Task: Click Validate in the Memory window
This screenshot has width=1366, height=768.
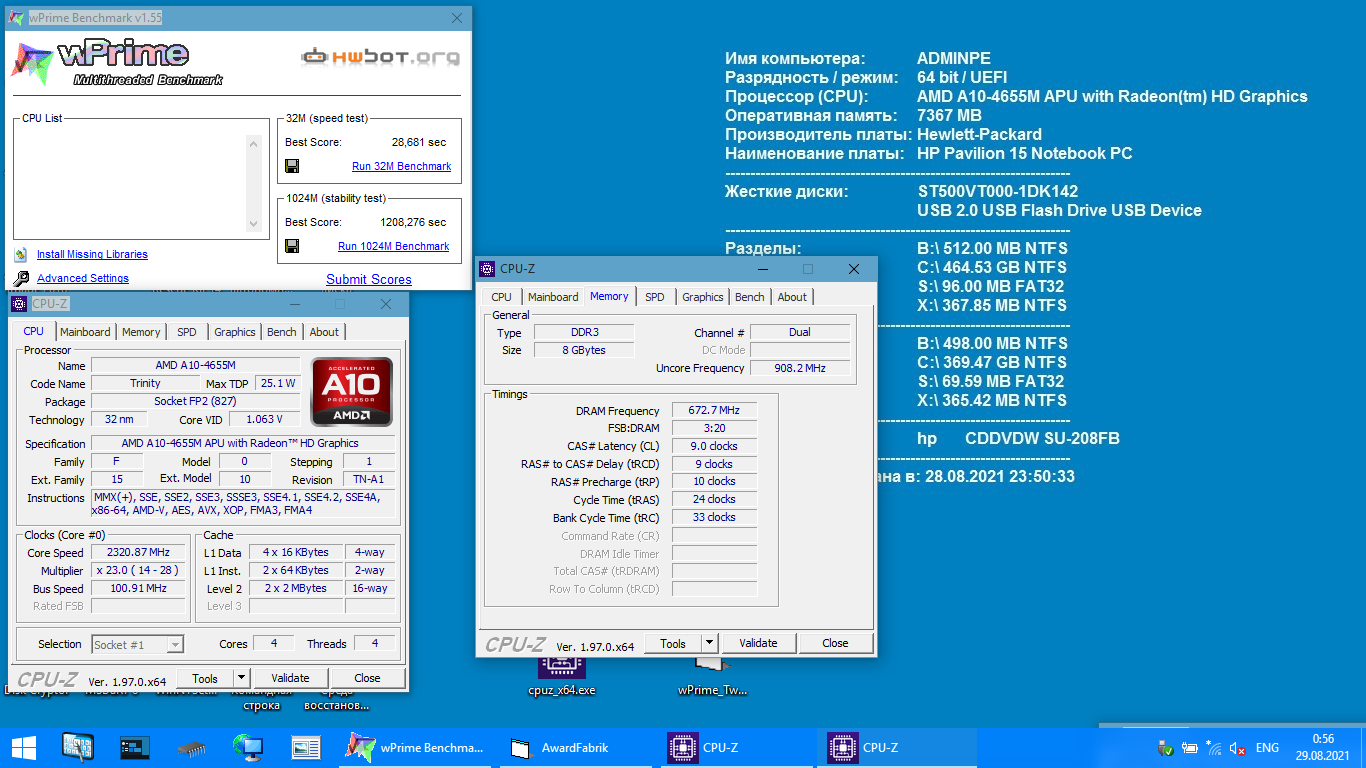Action: (x=758, y=643)
